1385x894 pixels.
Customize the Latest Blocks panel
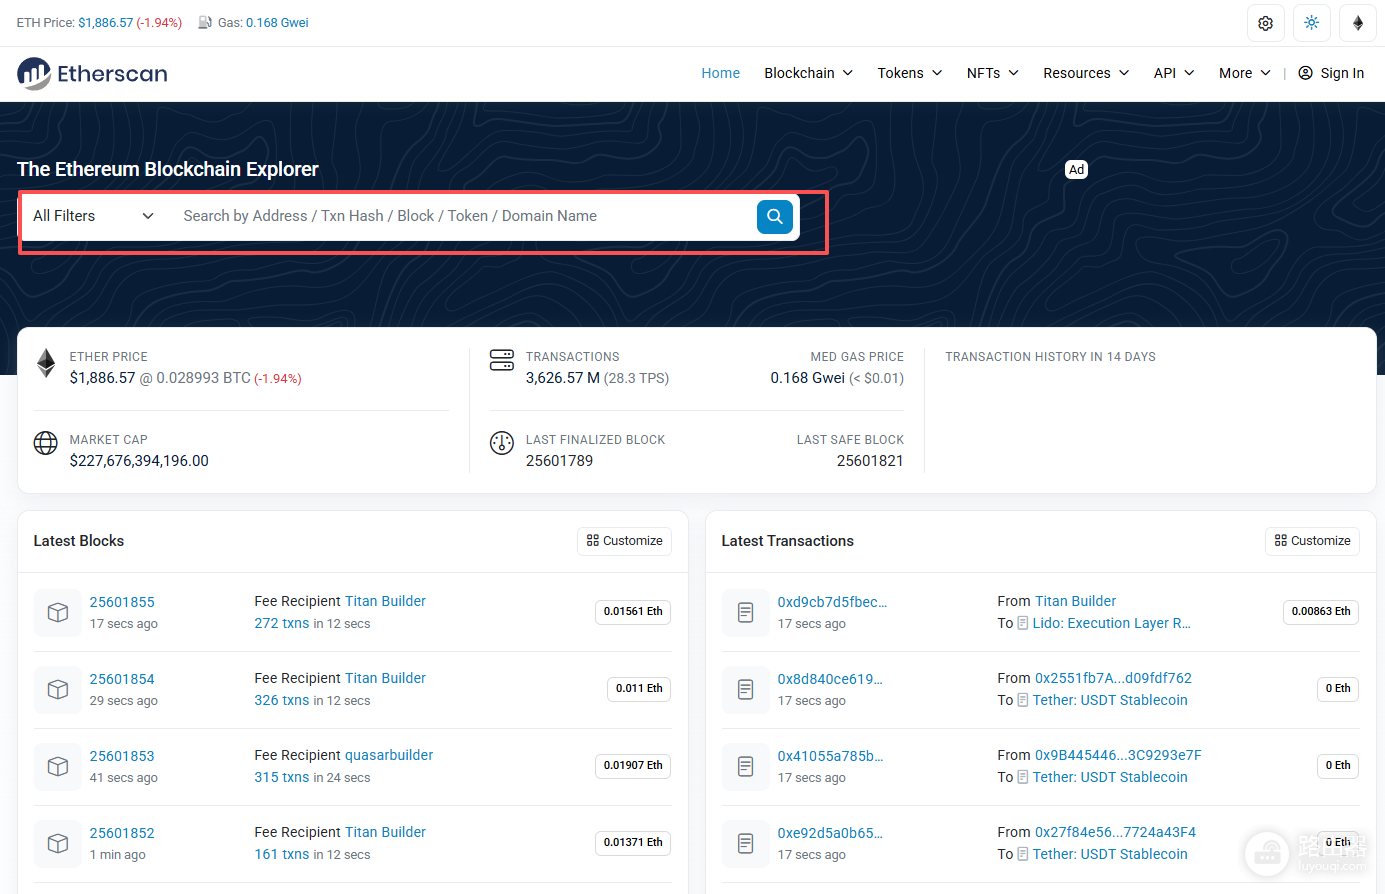(x=624, y=541)
